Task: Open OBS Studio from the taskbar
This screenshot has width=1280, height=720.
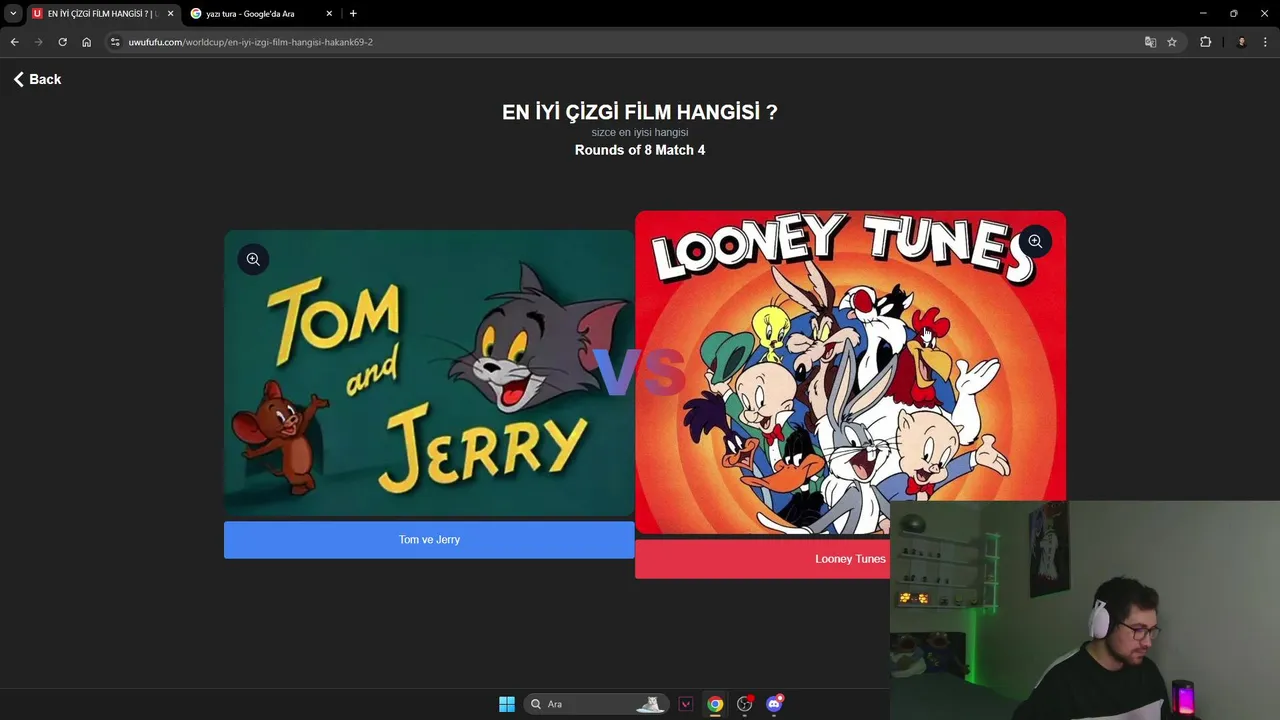Action: click(x=744, y=704)
